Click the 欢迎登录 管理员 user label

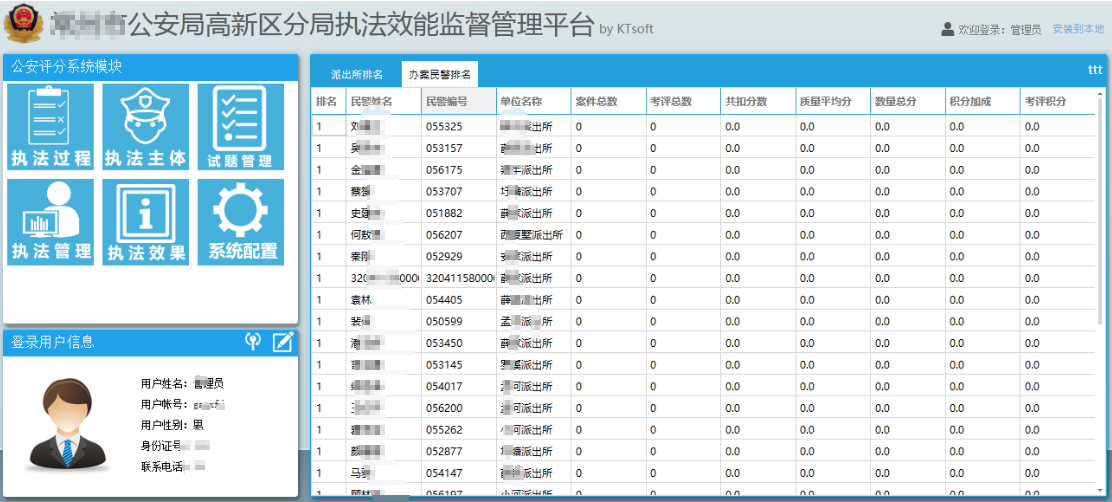click(x=992, y=30)
